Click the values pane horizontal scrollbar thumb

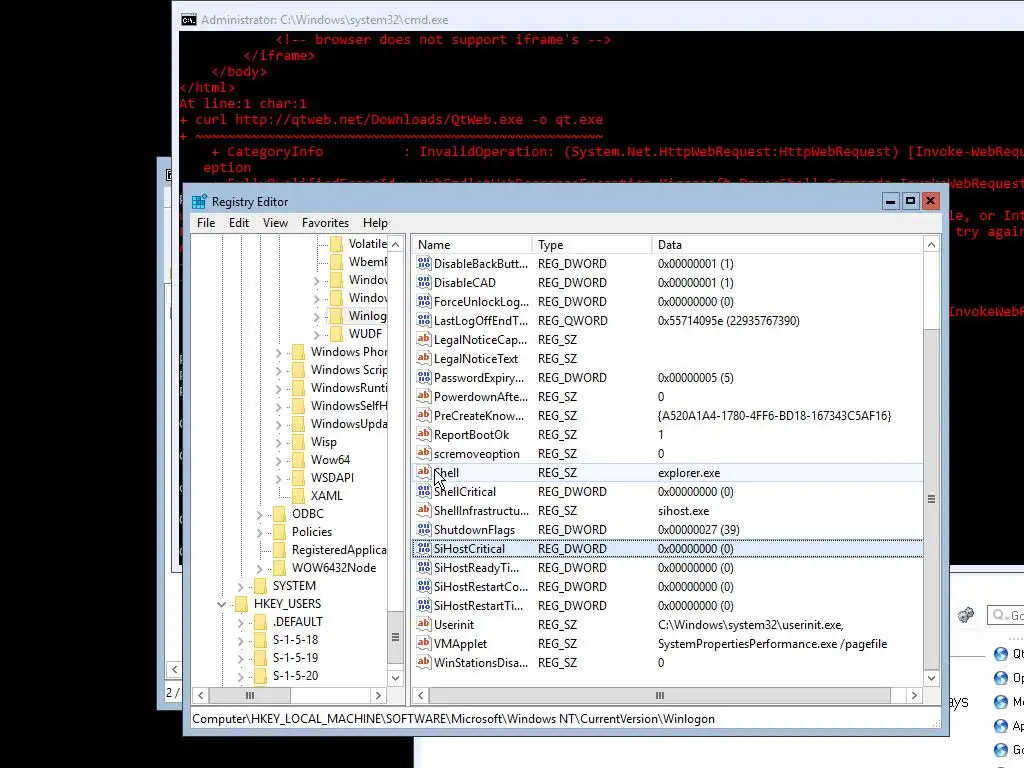click(x=660, y=696)
